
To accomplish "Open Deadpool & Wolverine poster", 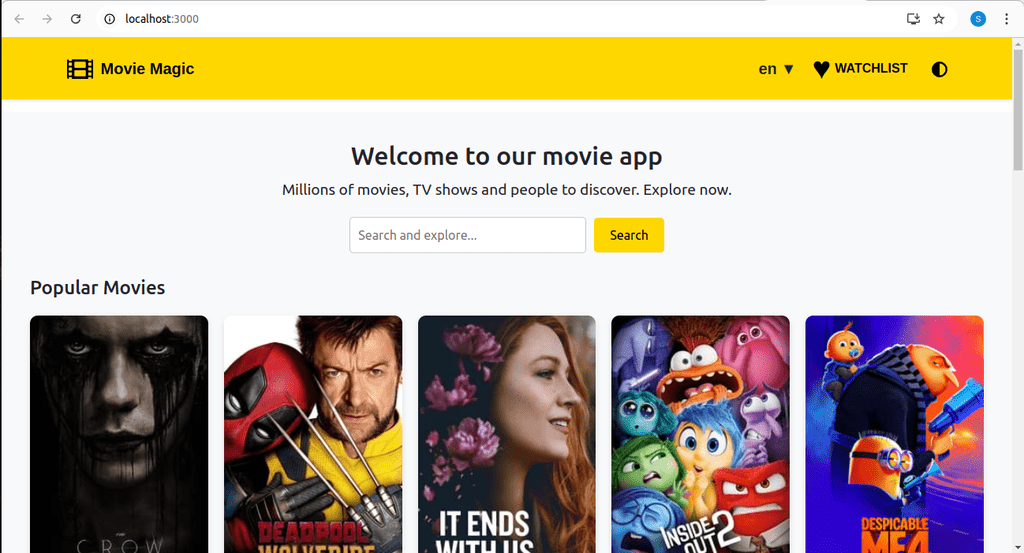I will pyautogui.click(x=313, y=434).
